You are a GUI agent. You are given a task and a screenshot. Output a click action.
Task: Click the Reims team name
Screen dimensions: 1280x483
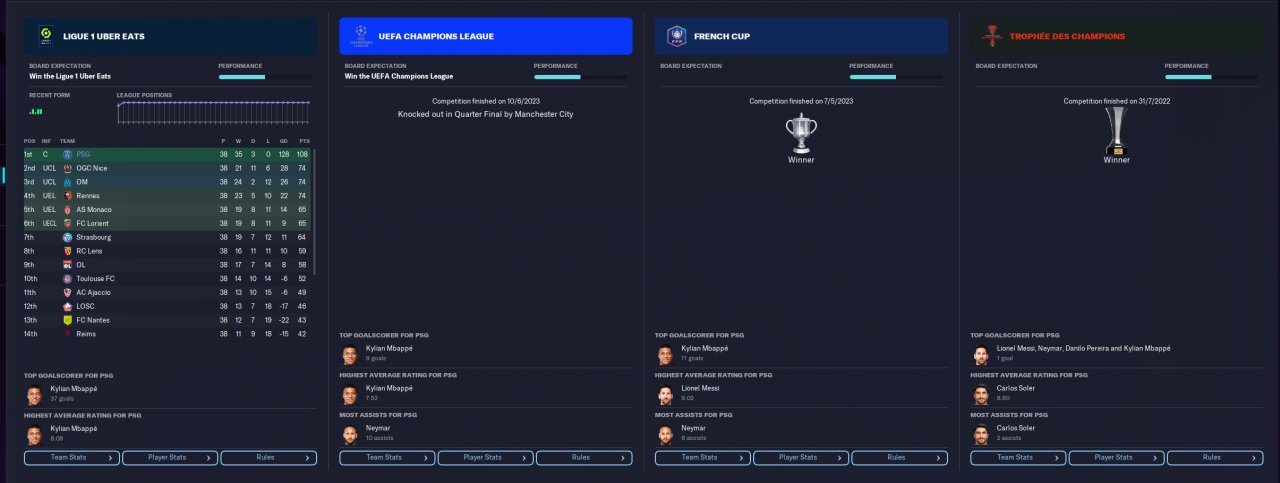tap(87, 334)
